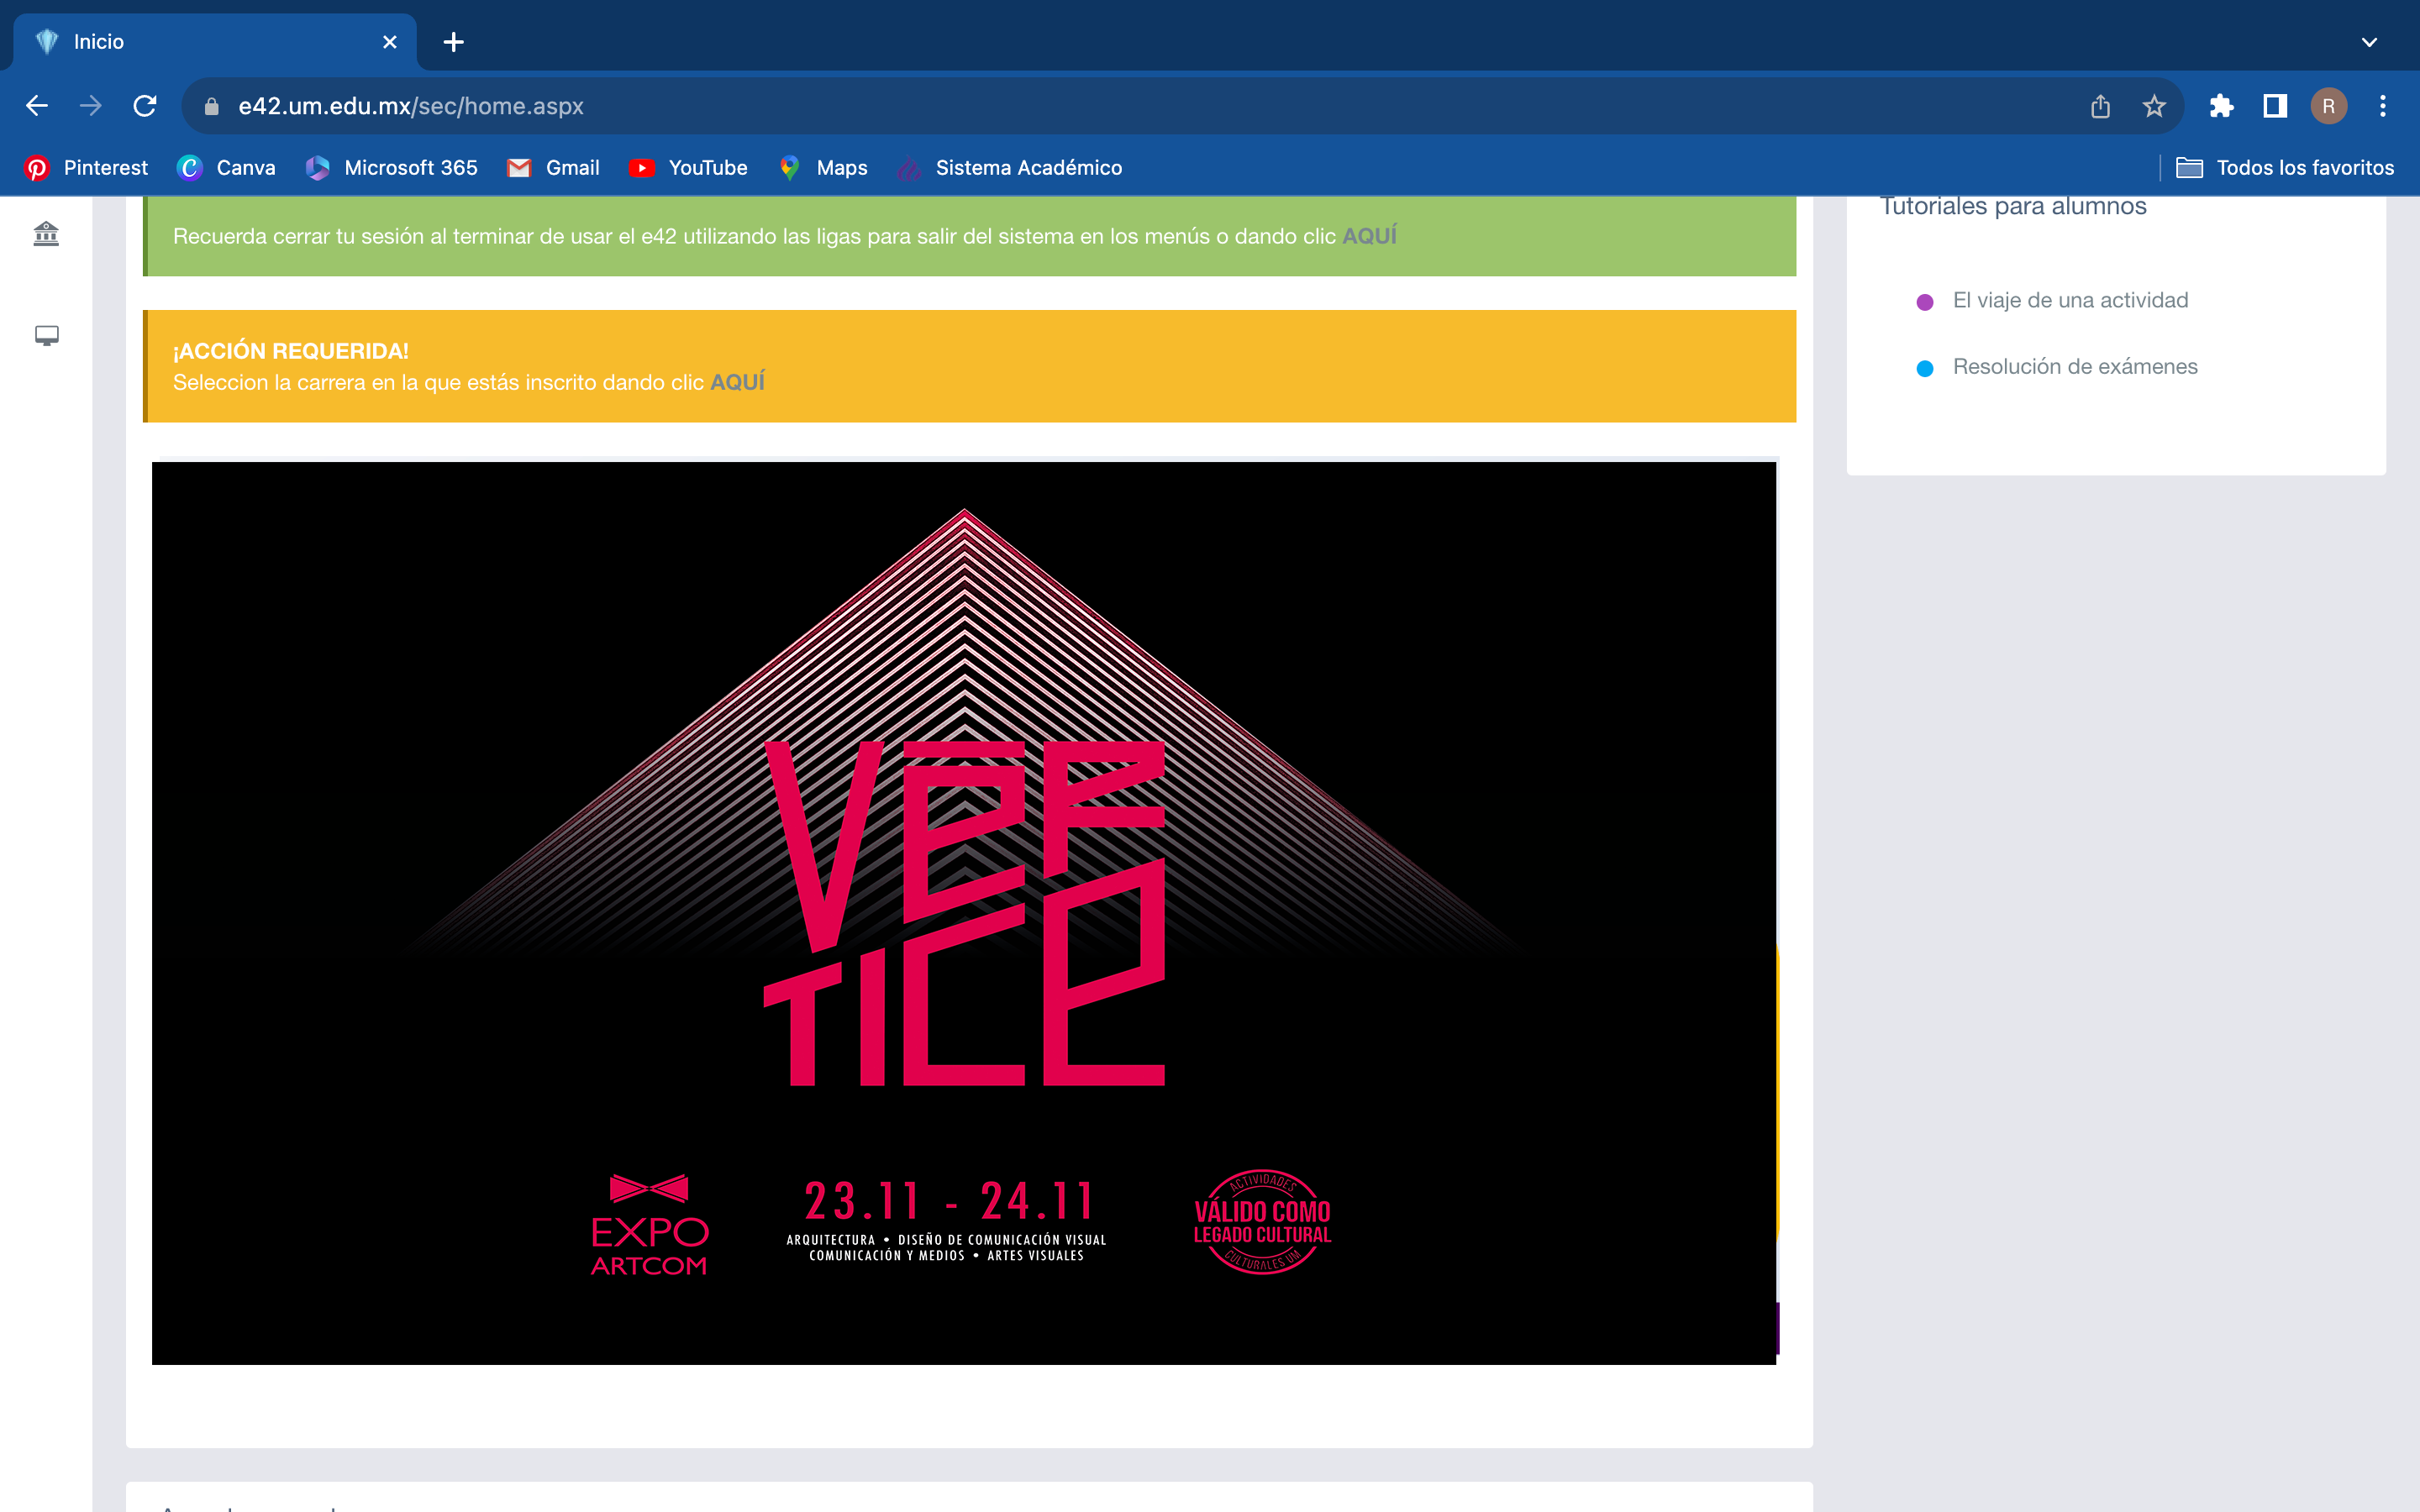2420x1512 pixels.
Task: Open Resolución de exámenes tutorial
Action: 2075,366
